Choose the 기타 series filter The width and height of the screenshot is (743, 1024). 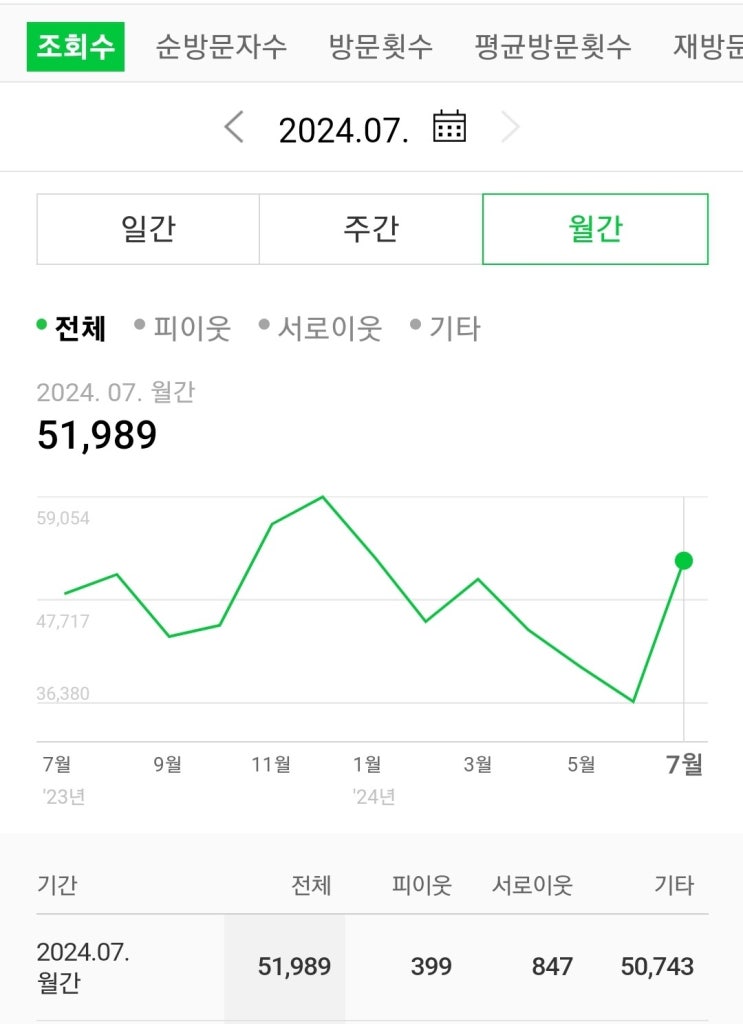coord(445,328)
